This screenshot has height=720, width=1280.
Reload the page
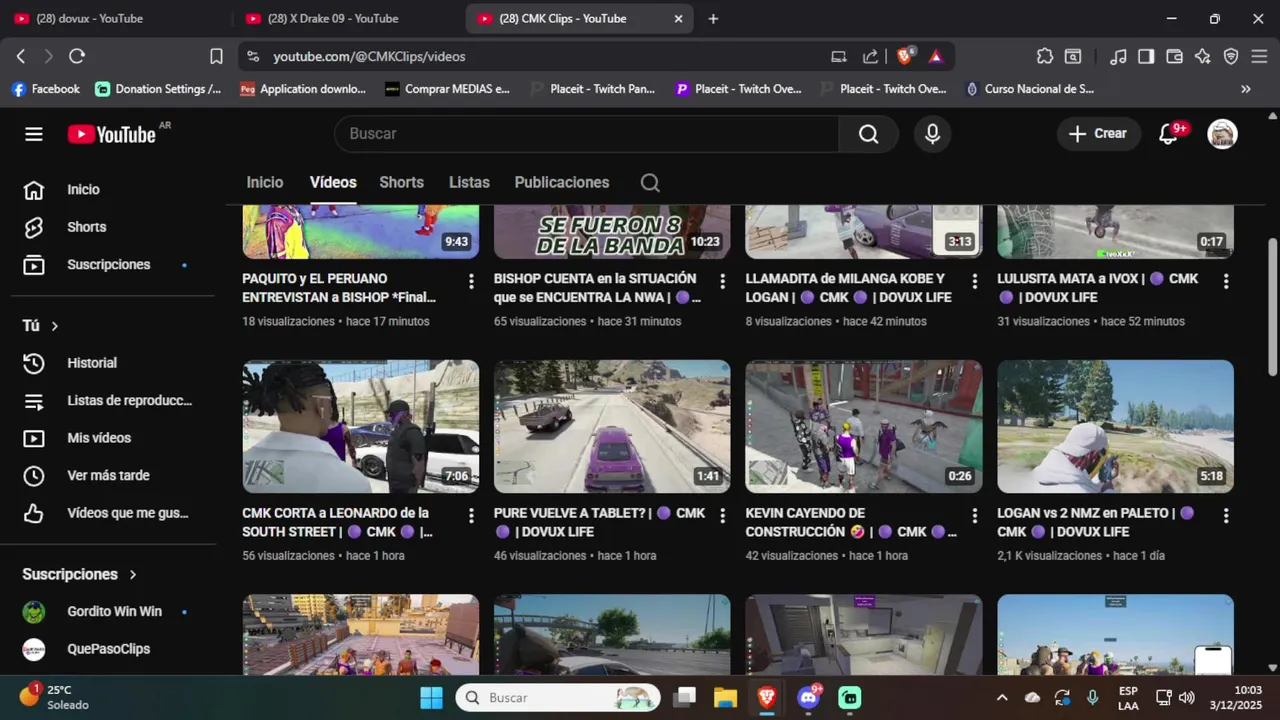coord(77,57)
